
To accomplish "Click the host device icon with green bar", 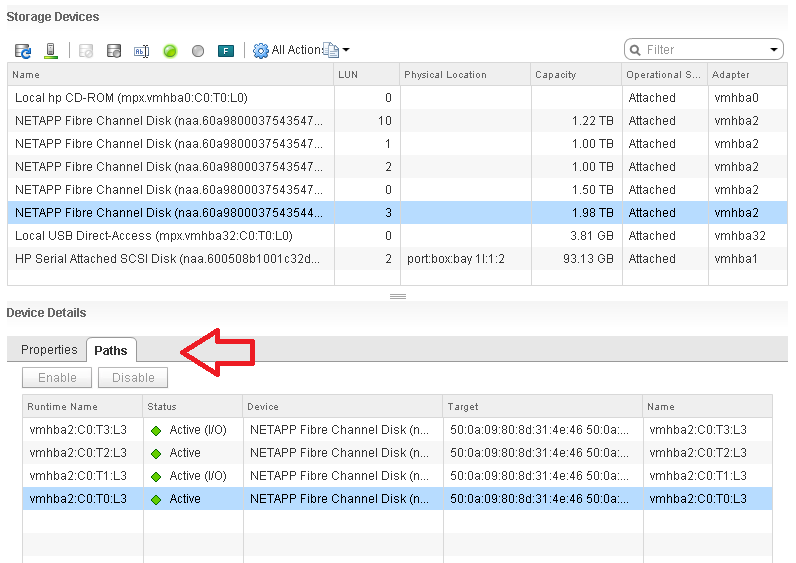I will click(x=51, y=51).
